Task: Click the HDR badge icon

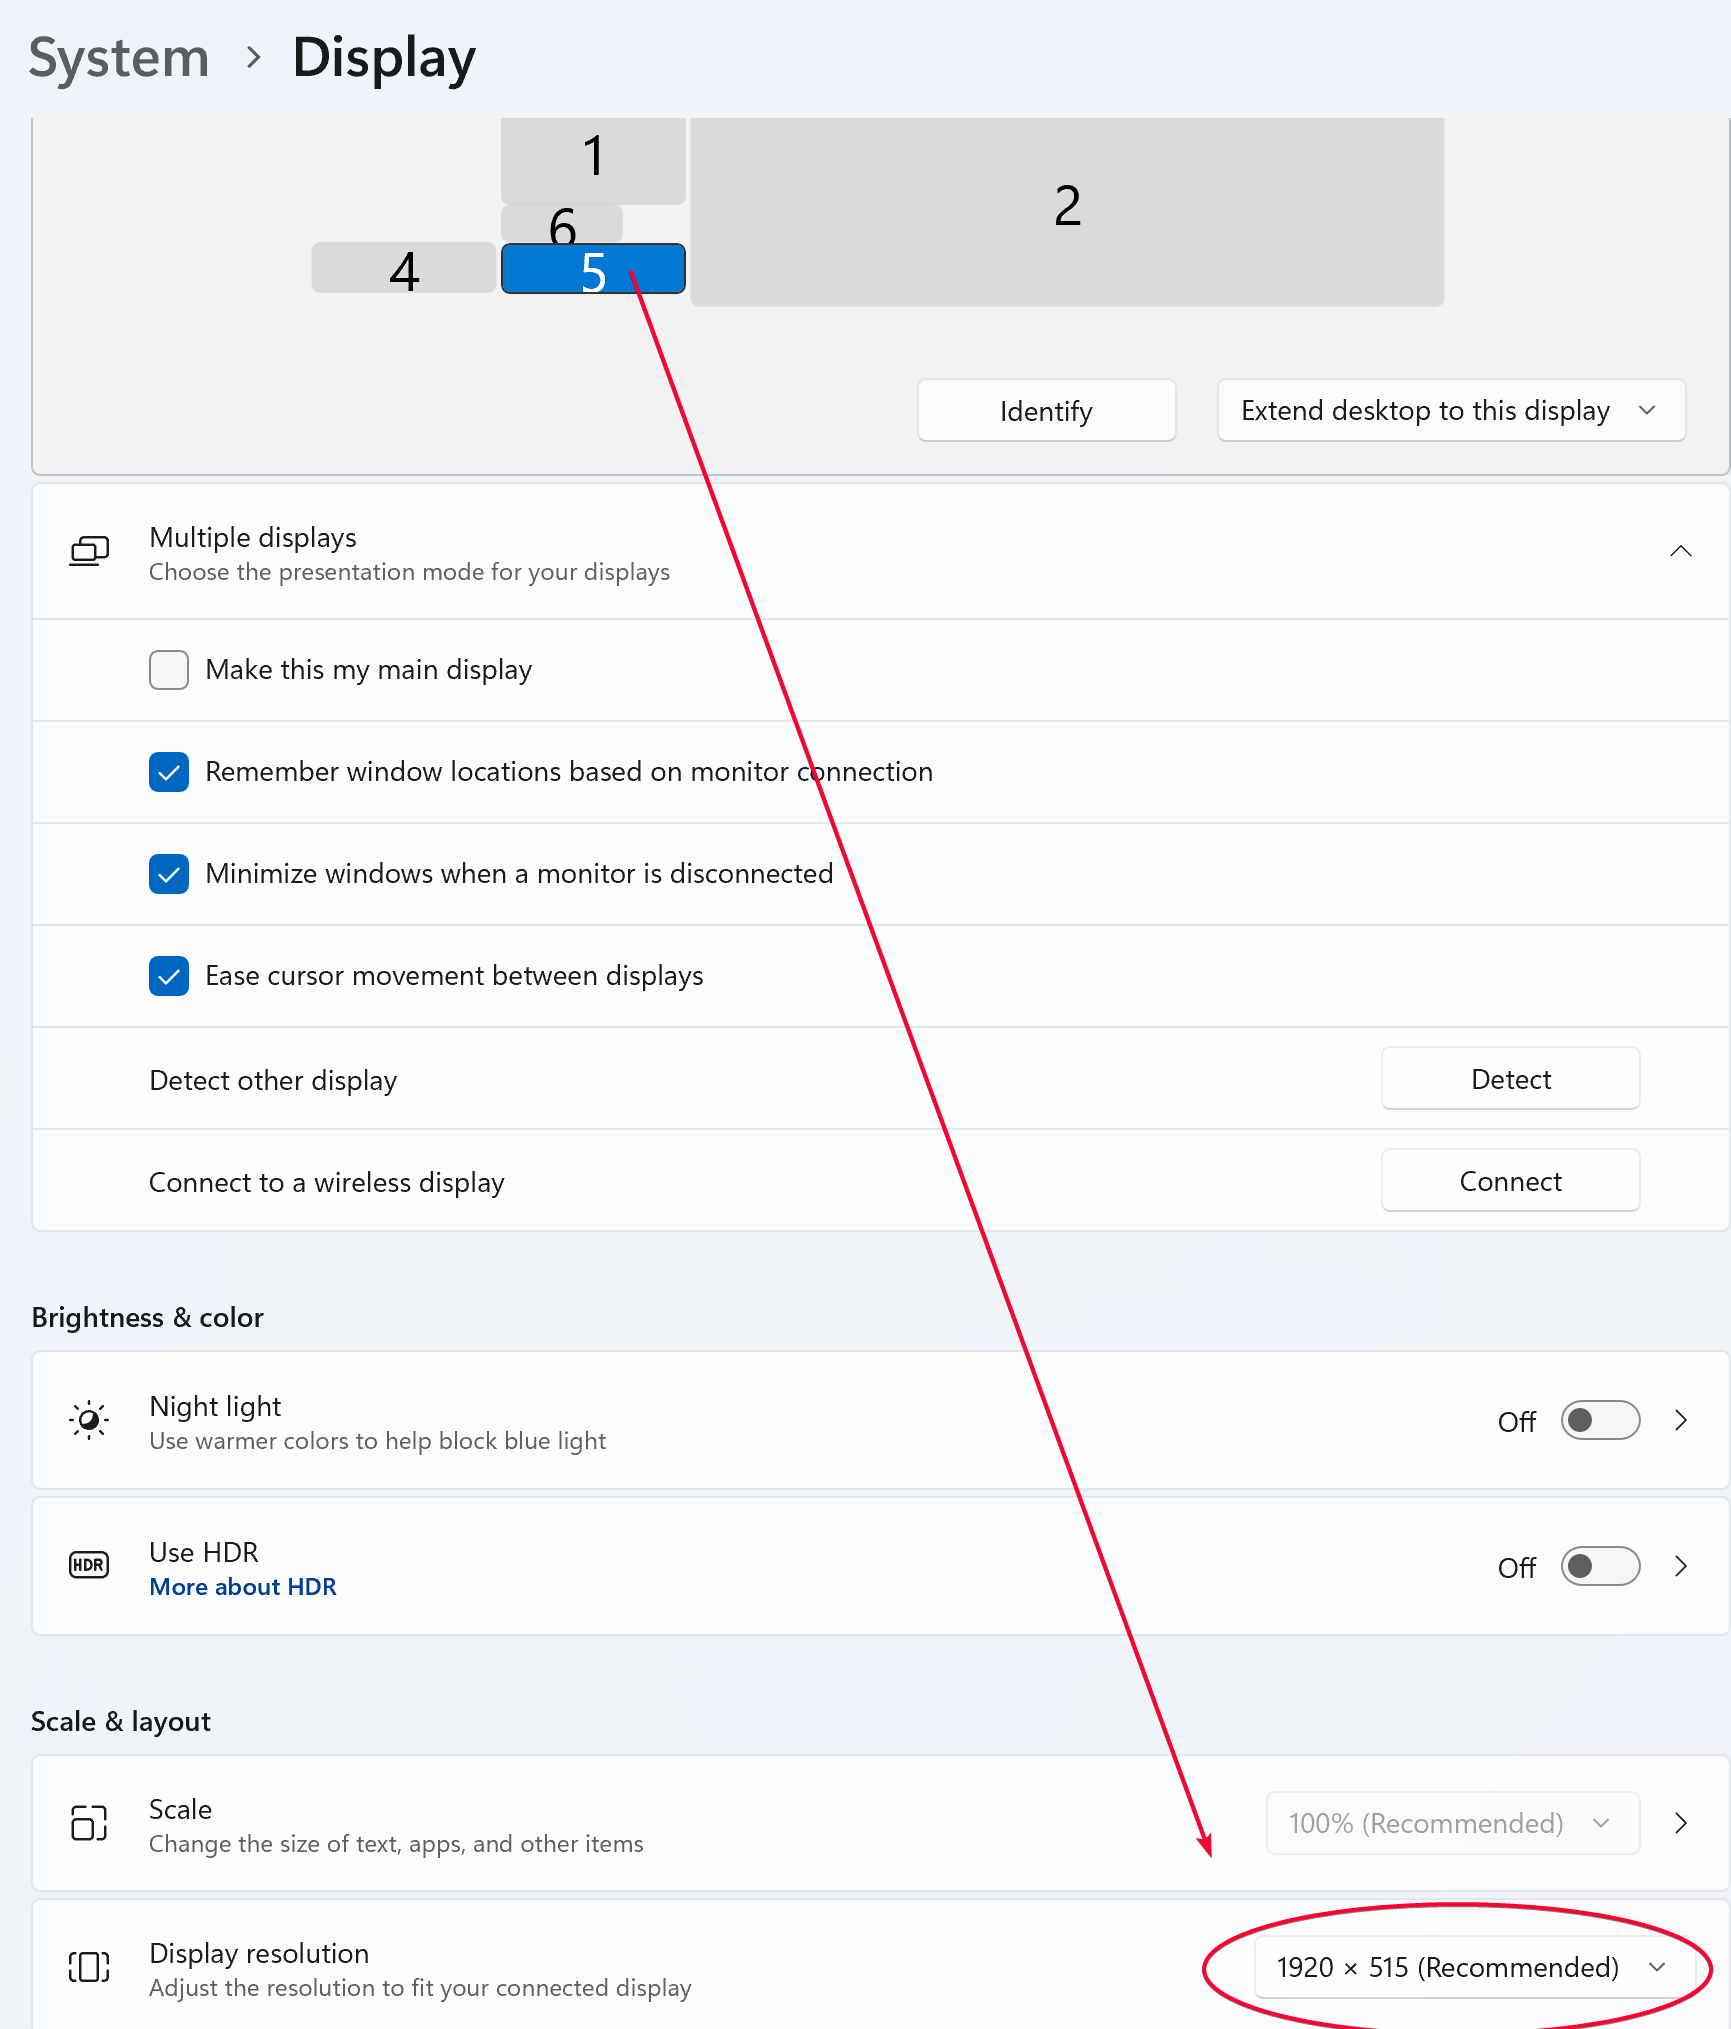Action: pos(89,1565)
